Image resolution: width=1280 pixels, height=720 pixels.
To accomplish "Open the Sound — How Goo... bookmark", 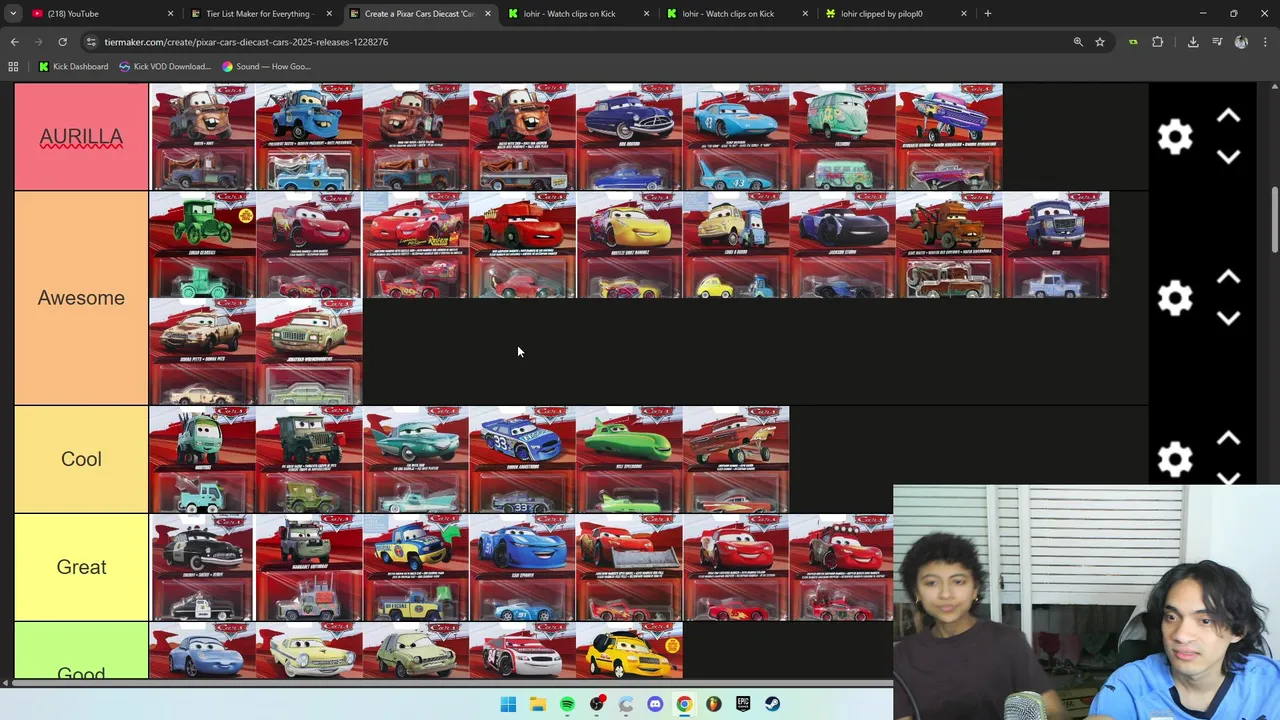I will [267, 67].
